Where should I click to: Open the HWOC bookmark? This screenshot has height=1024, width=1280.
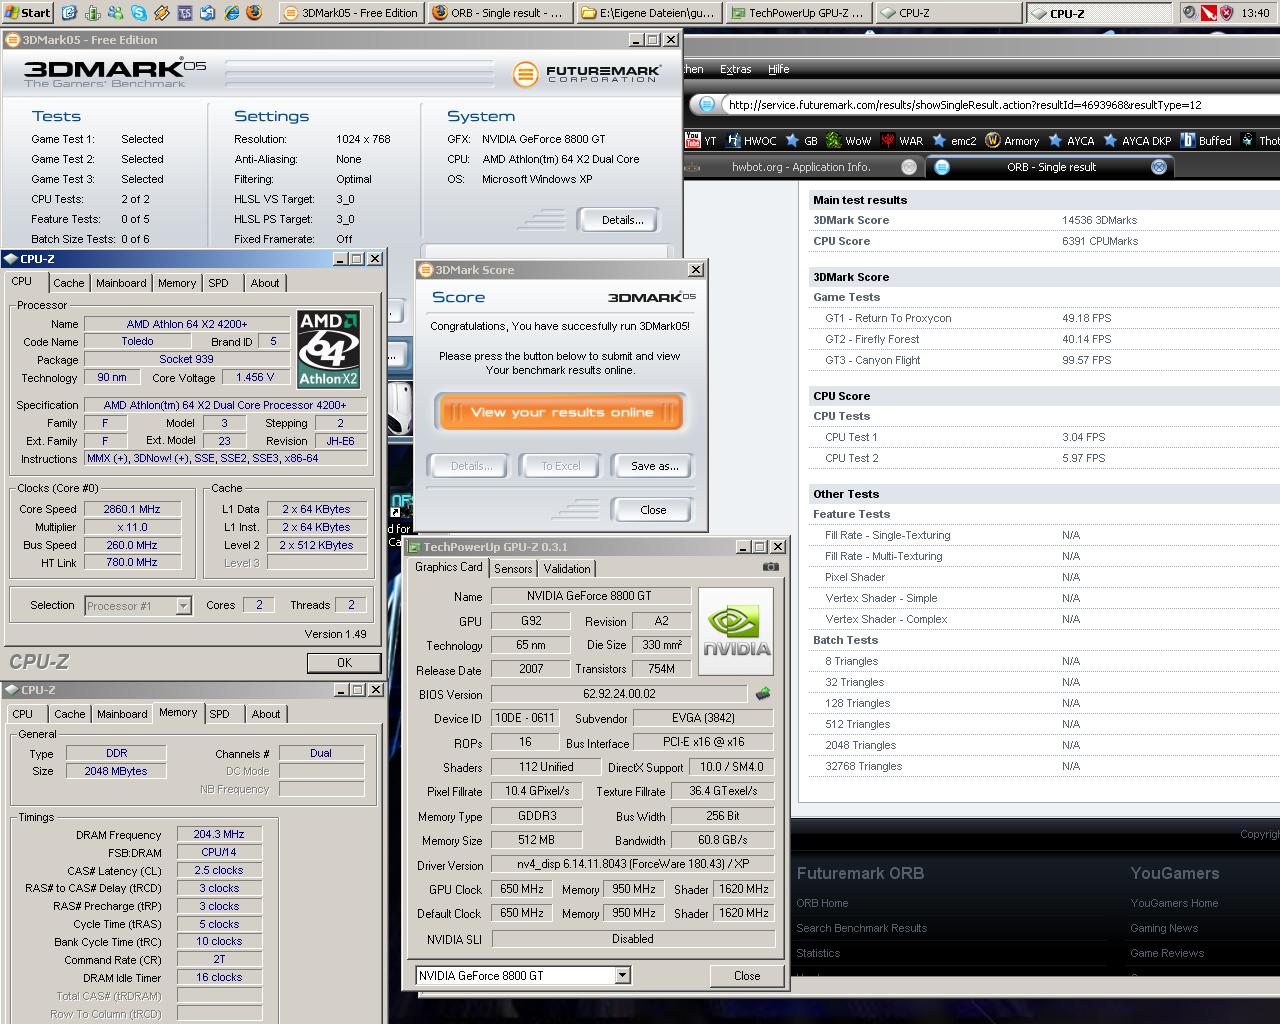click(x=751, y=141)
